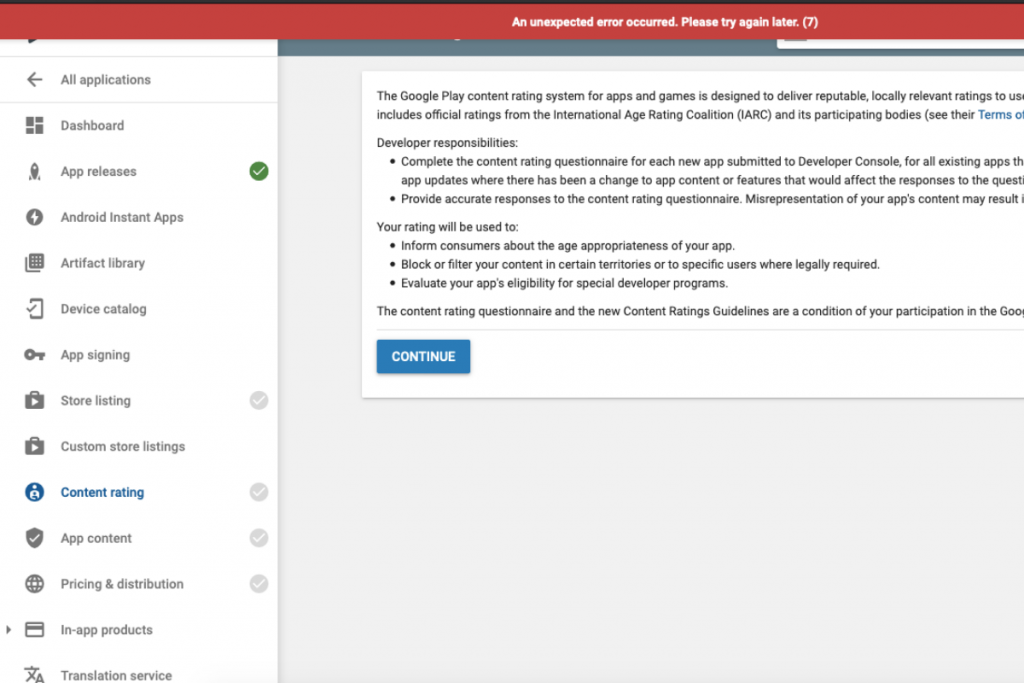Click grey checkmark next to Store listing
Image resolution: width=1024 pixels, height=683 pixels.
[259, 401]
